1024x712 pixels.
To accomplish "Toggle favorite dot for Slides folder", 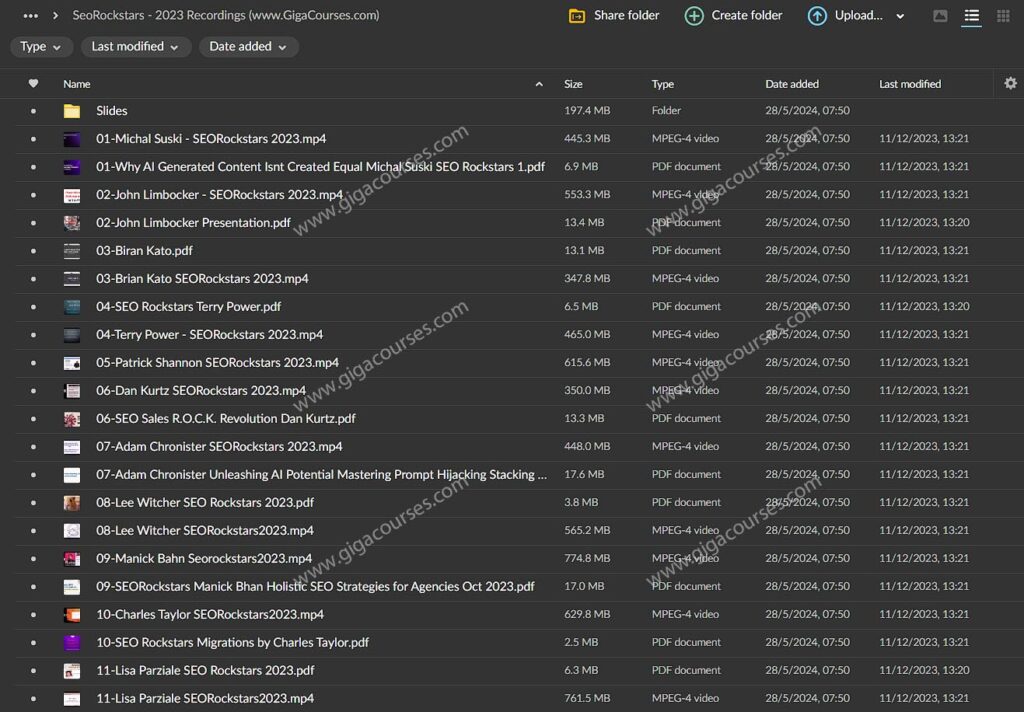I will [x=33, y=111].
